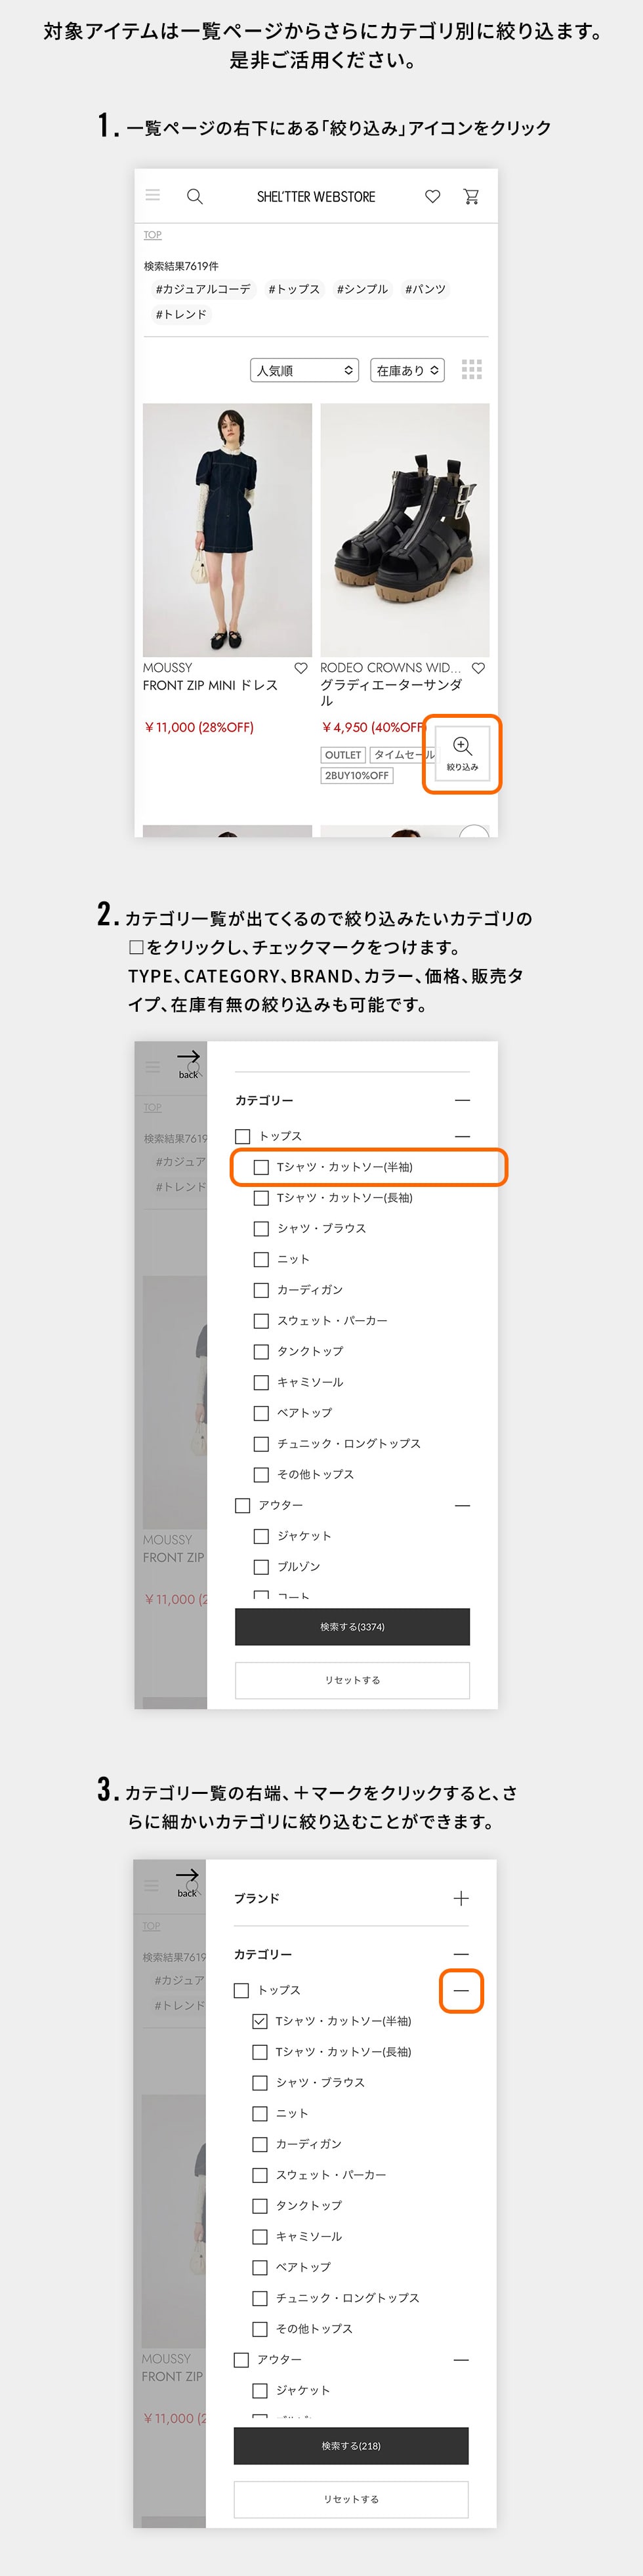Favorite the MOUSSY FRONT ZIP MINI dress
Screen dimensions: 643x2576
pos(300,668)
